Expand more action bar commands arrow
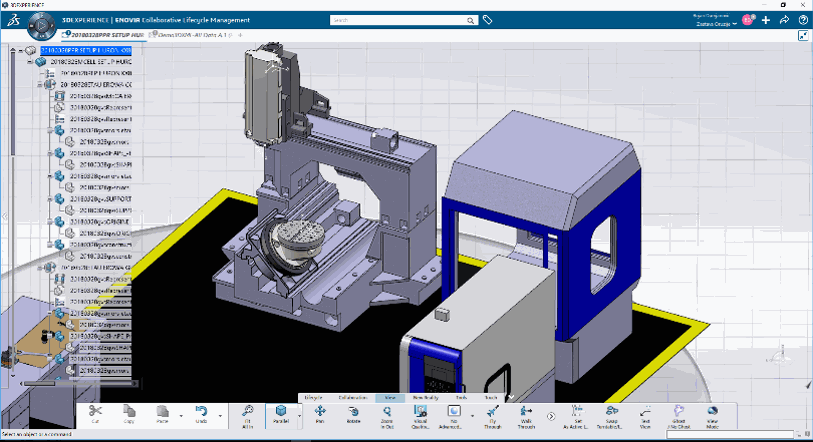813x442 pixels. [x=551, y=415]
